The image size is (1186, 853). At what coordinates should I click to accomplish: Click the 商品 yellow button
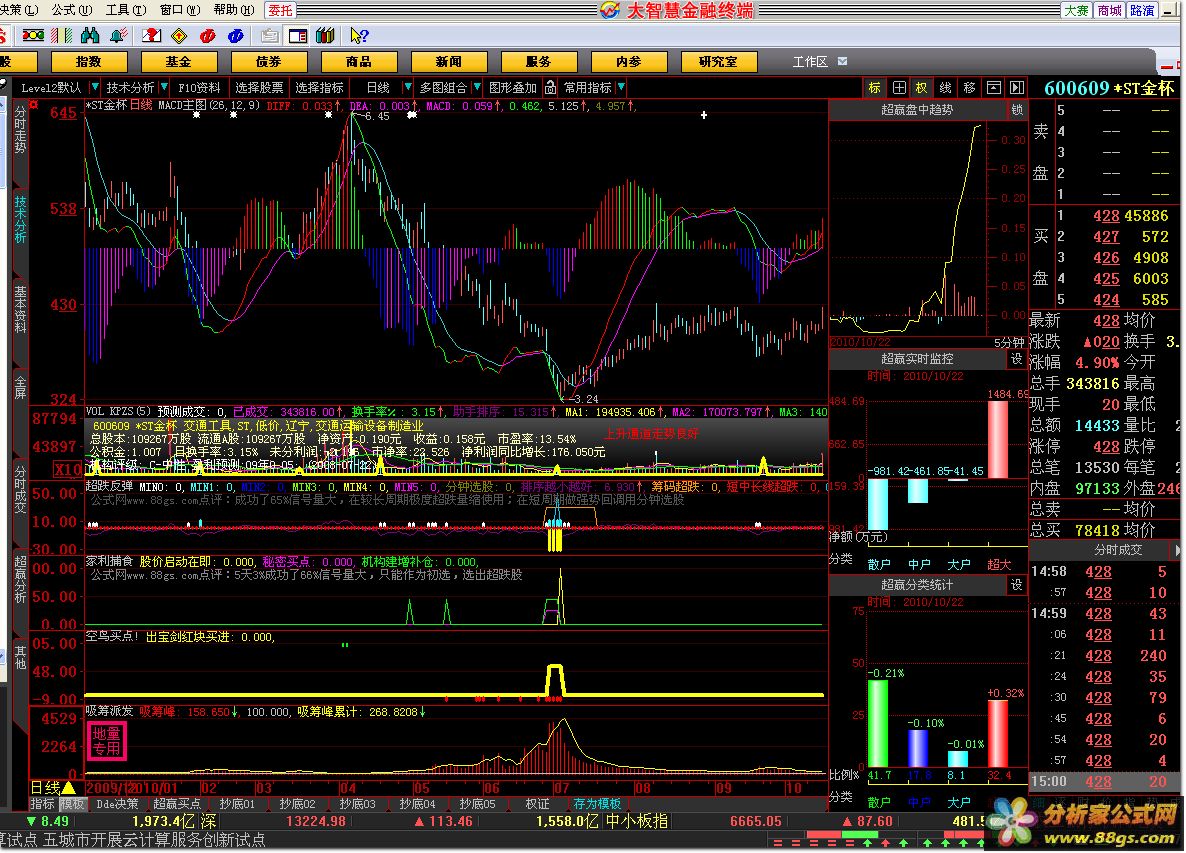click(359, 61)
